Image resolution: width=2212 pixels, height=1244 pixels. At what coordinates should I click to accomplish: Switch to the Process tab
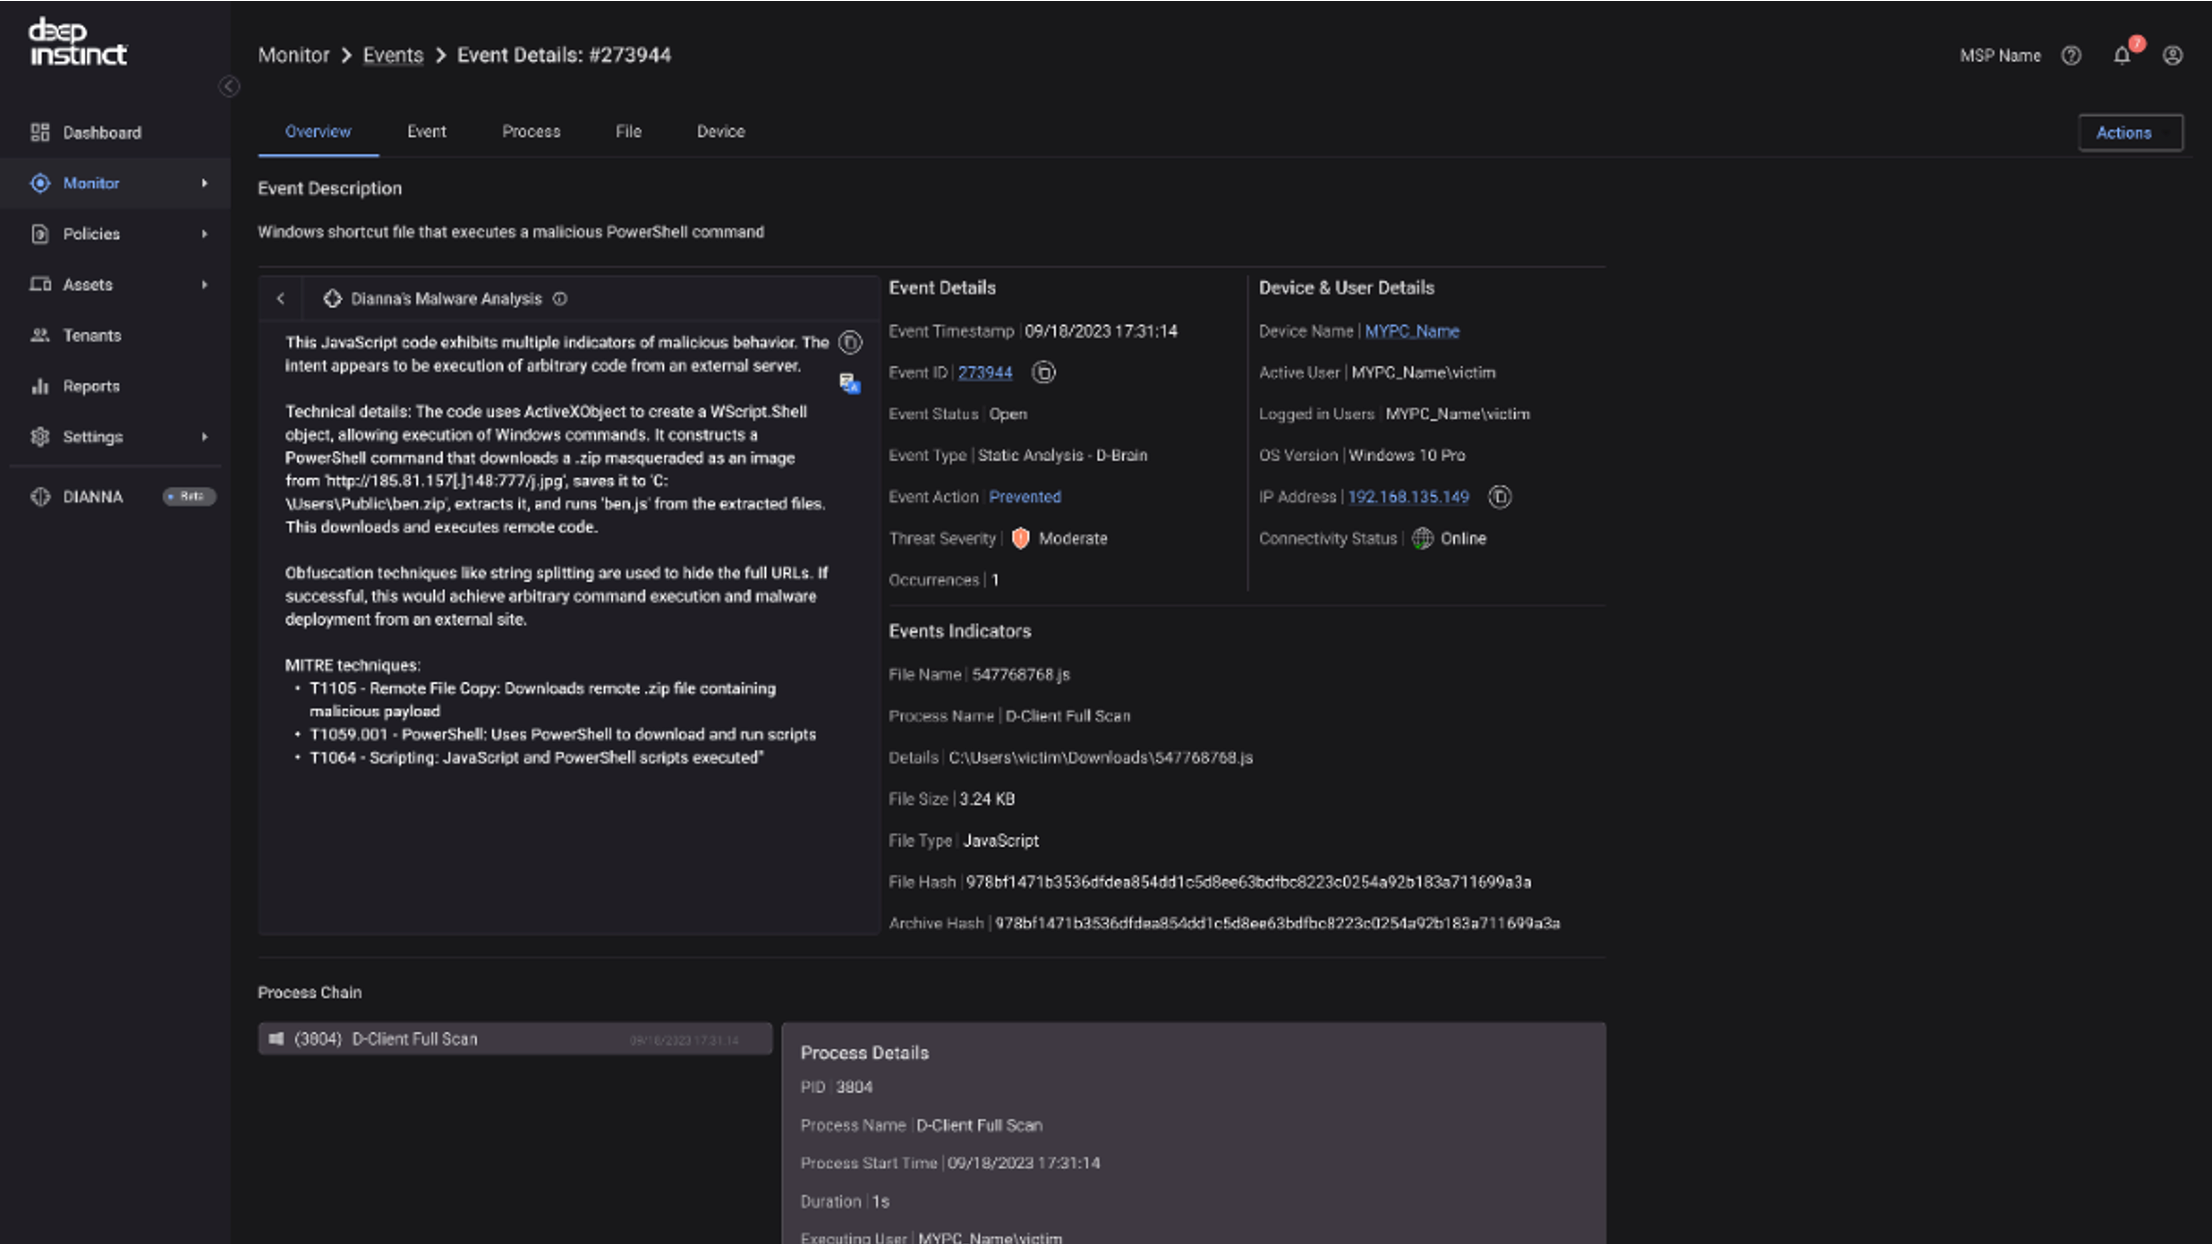click(531, 132)
